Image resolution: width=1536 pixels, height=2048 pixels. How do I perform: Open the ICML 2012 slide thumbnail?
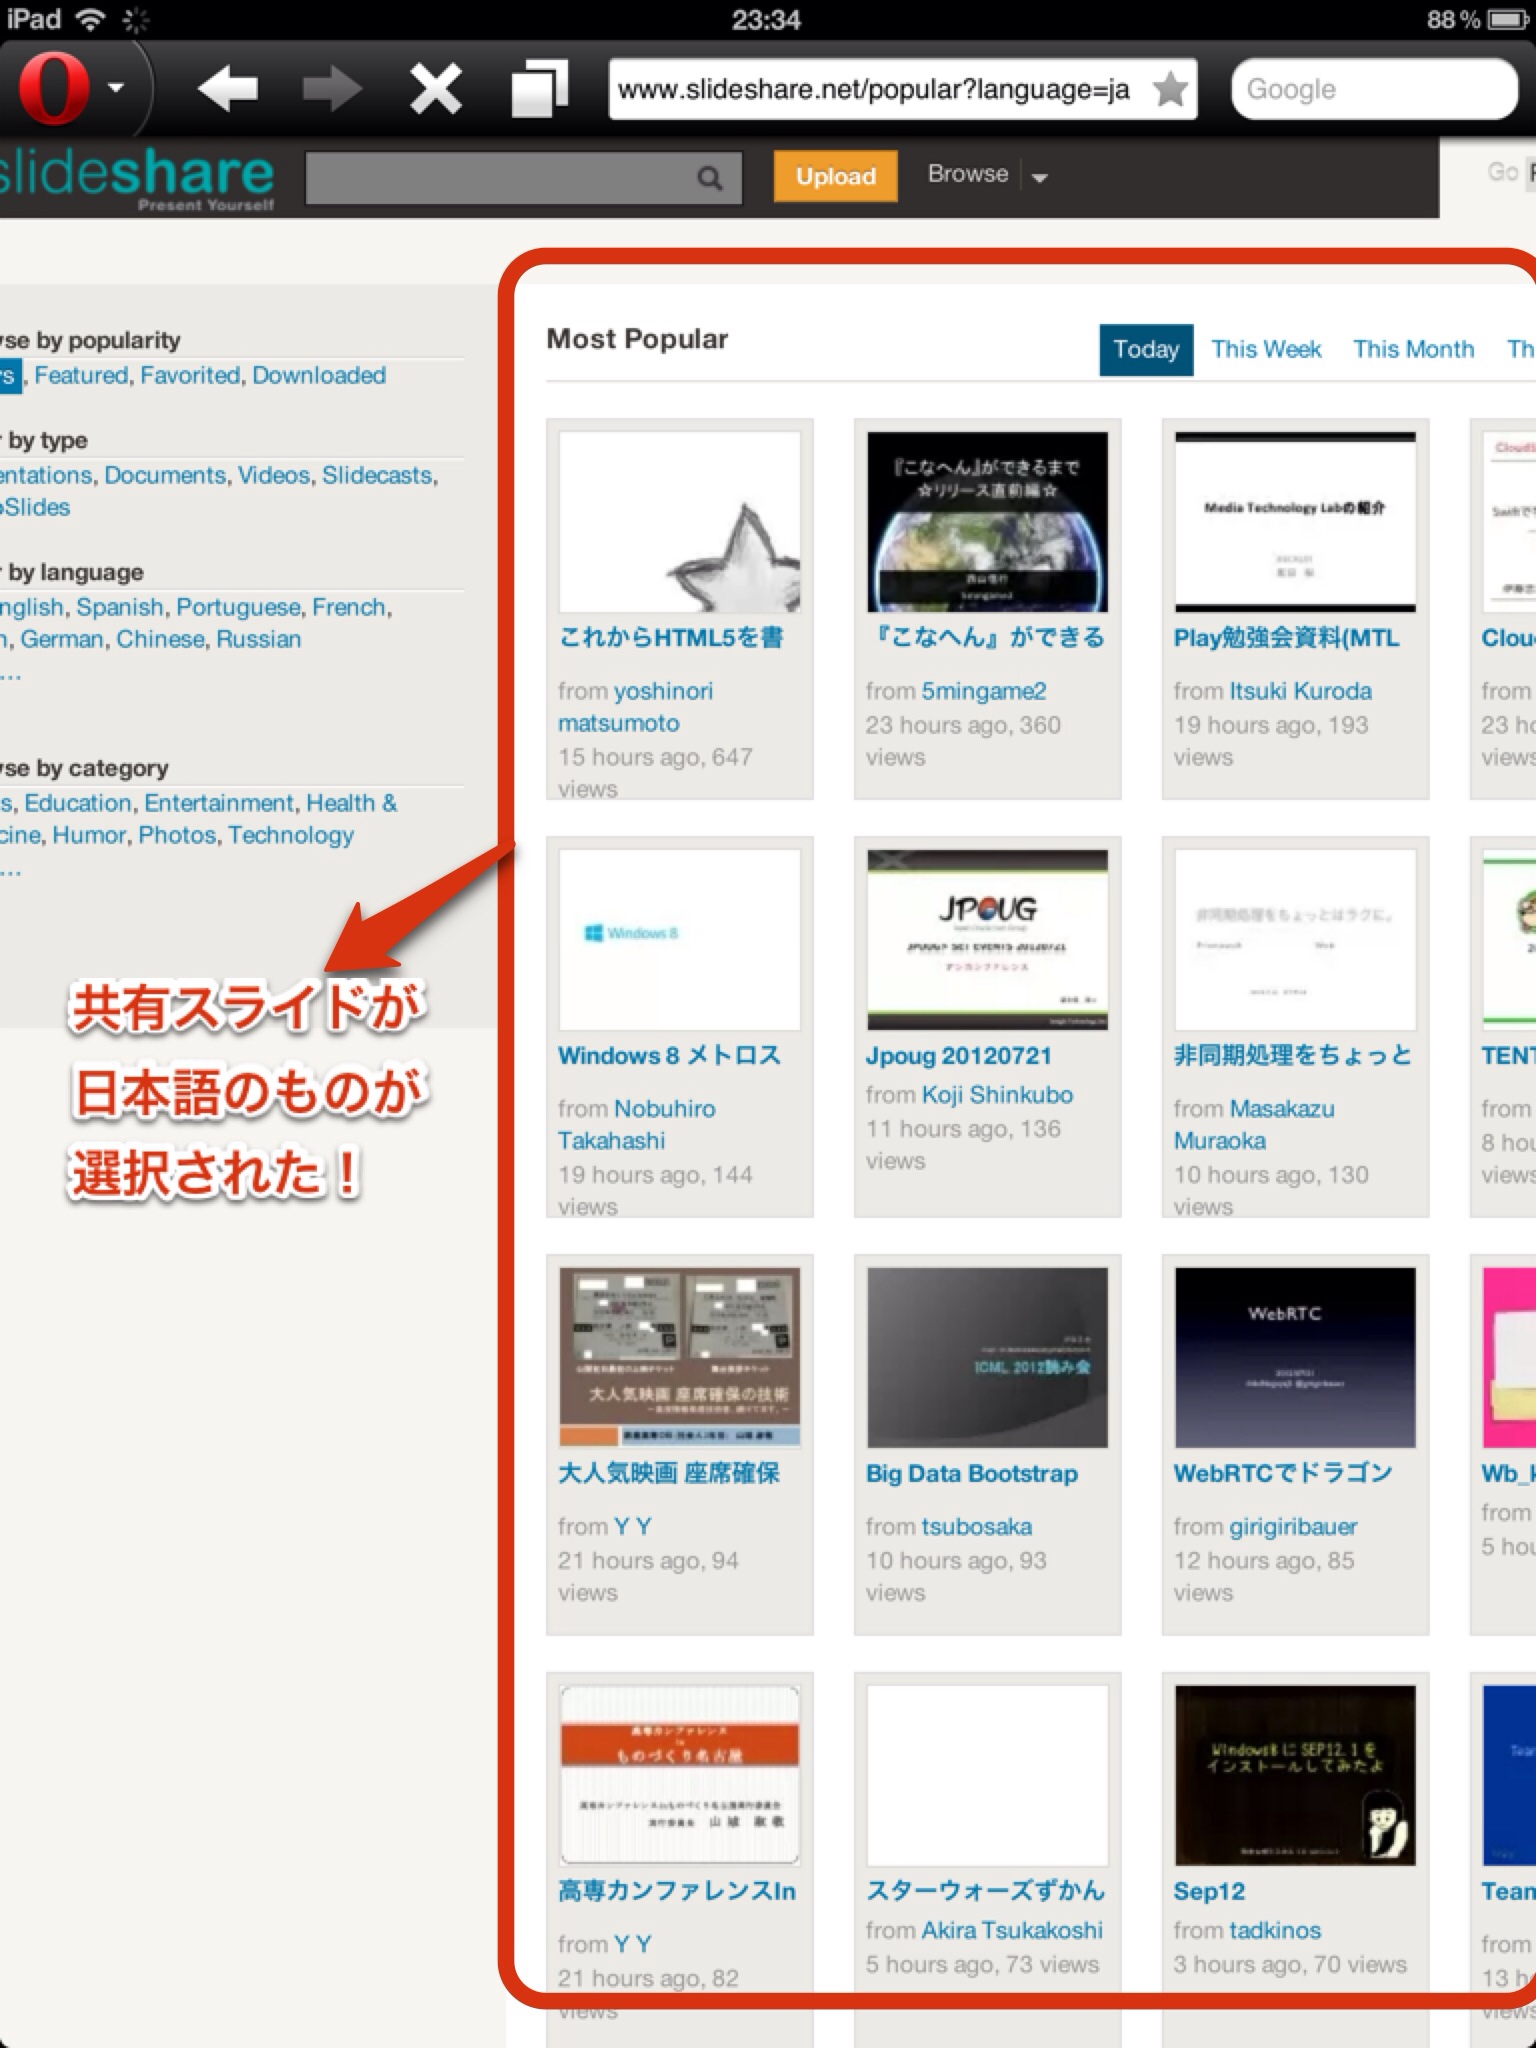point(988,1358)
